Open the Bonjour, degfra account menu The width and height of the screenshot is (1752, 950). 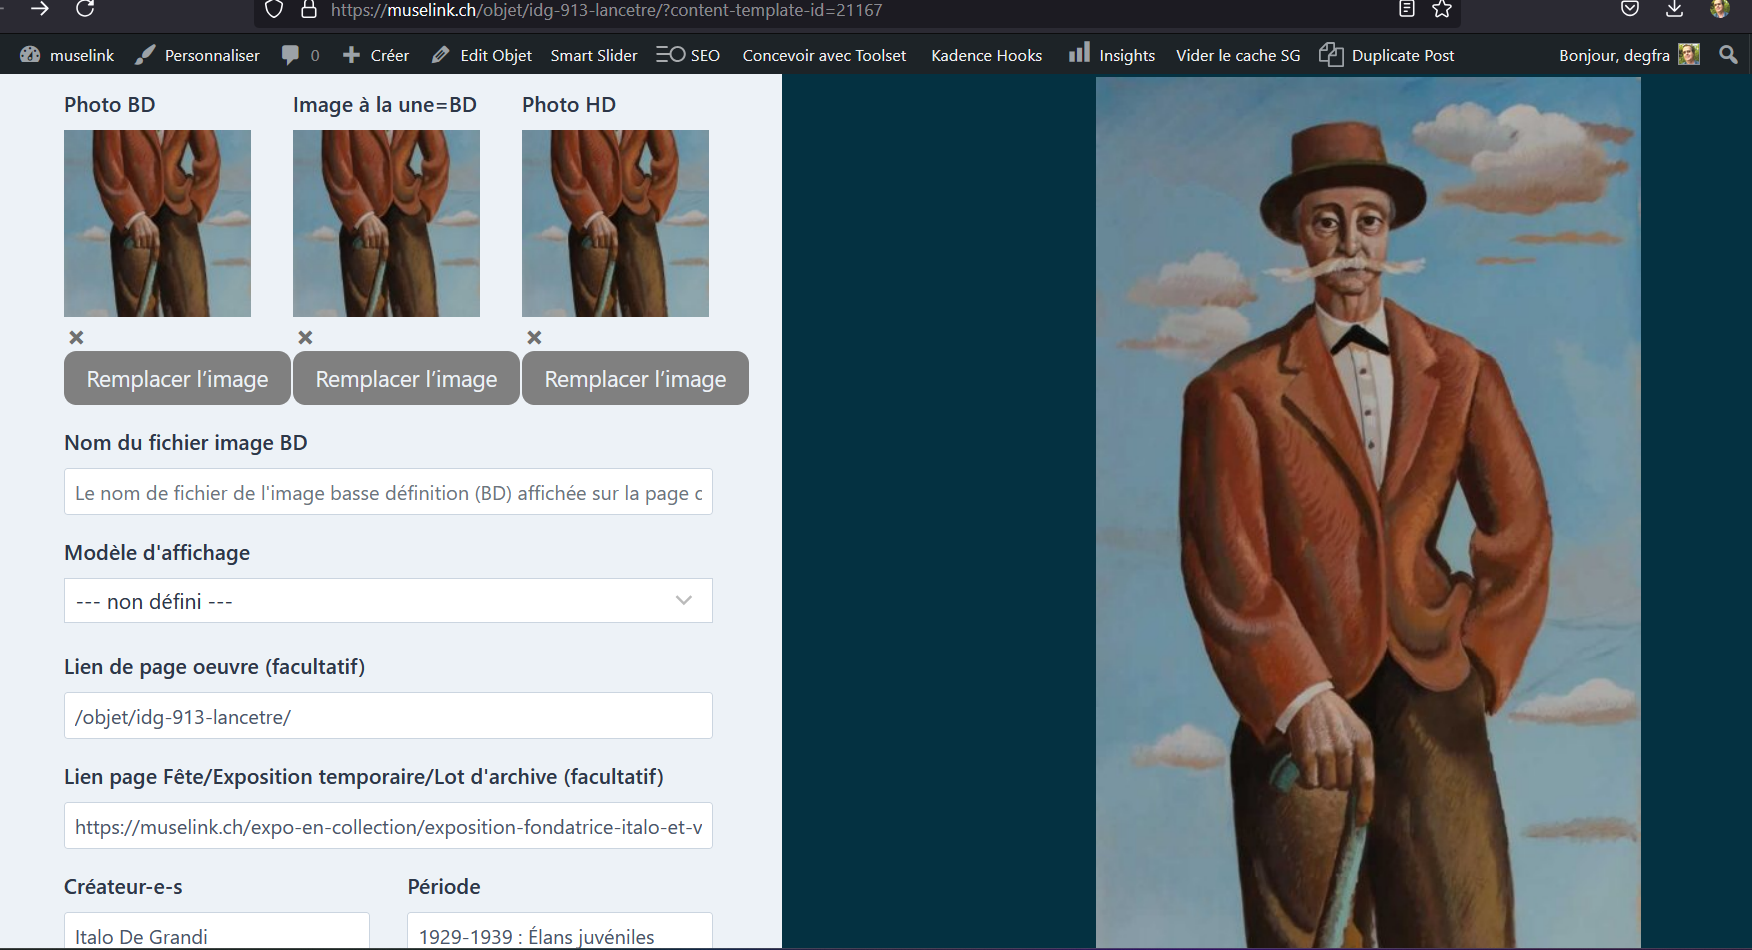[x=1629, y=55]
